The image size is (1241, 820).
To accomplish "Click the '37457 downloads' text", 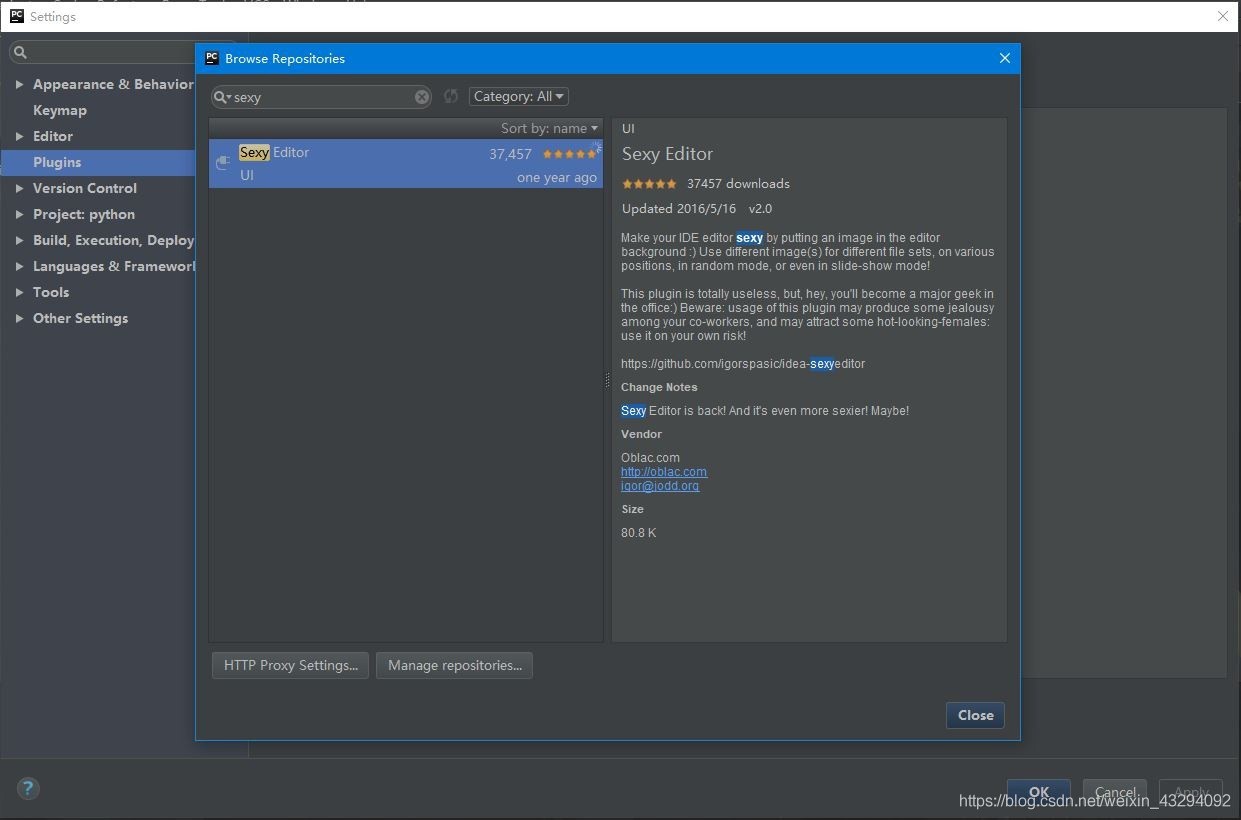I will tap(738, 184).
